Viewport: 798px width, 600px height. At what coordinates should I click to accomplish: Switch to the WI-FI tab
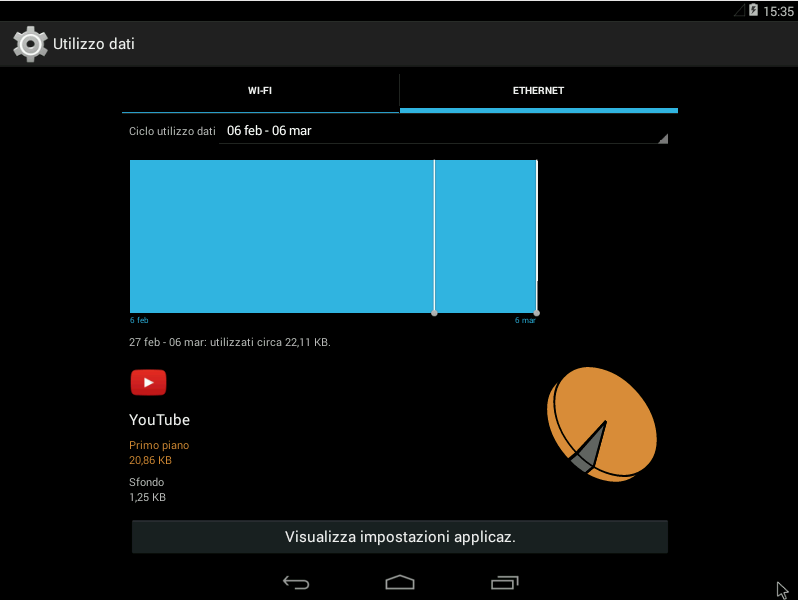click(260, 91)
